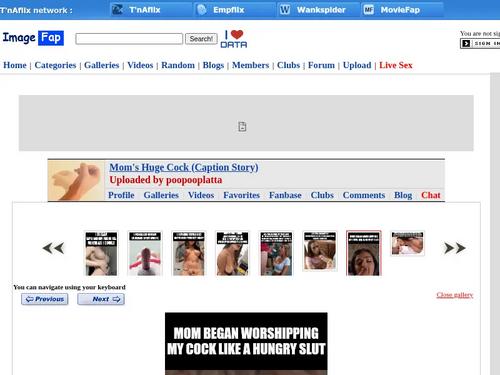Go to the Categories page
500x375 pixels.
(x=55, y=65)
